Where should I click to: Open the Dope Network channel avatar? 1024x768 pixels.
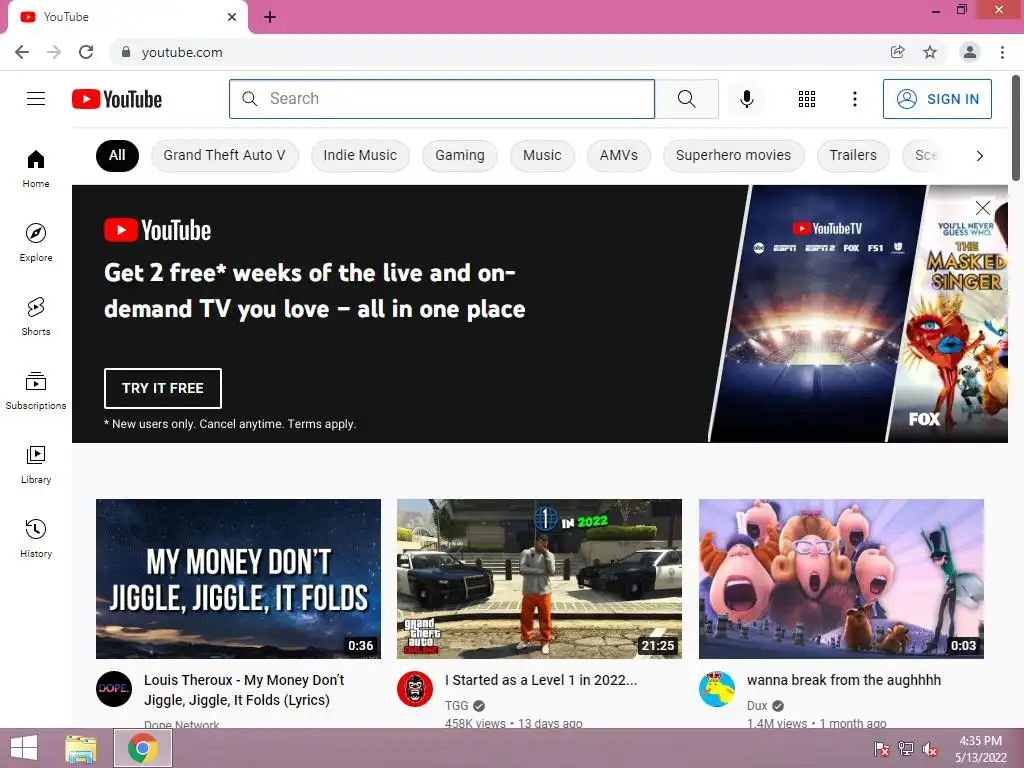tap(114, 689)
